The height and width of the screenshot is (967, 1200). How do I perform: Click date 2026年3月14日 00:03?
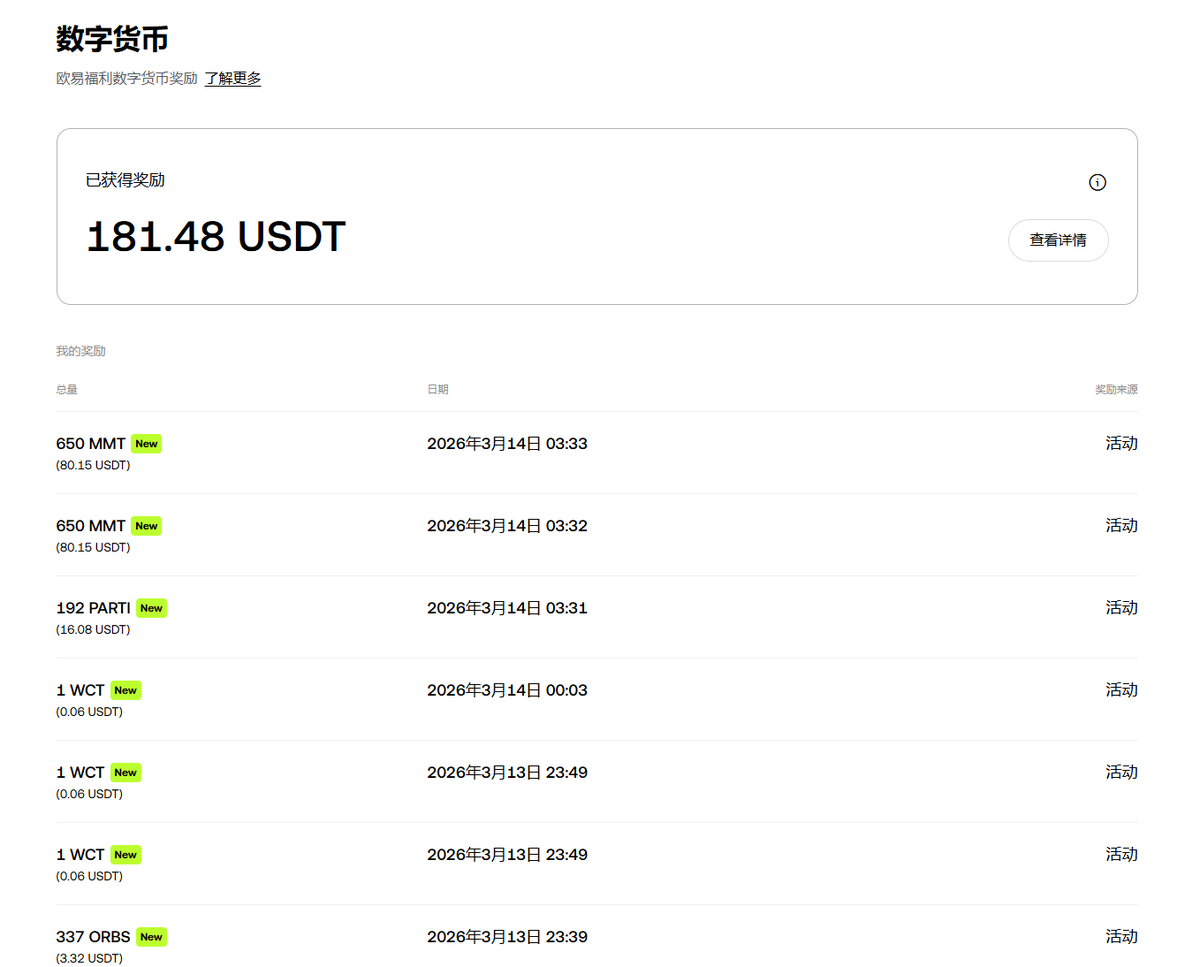click(x=507, y=690)
